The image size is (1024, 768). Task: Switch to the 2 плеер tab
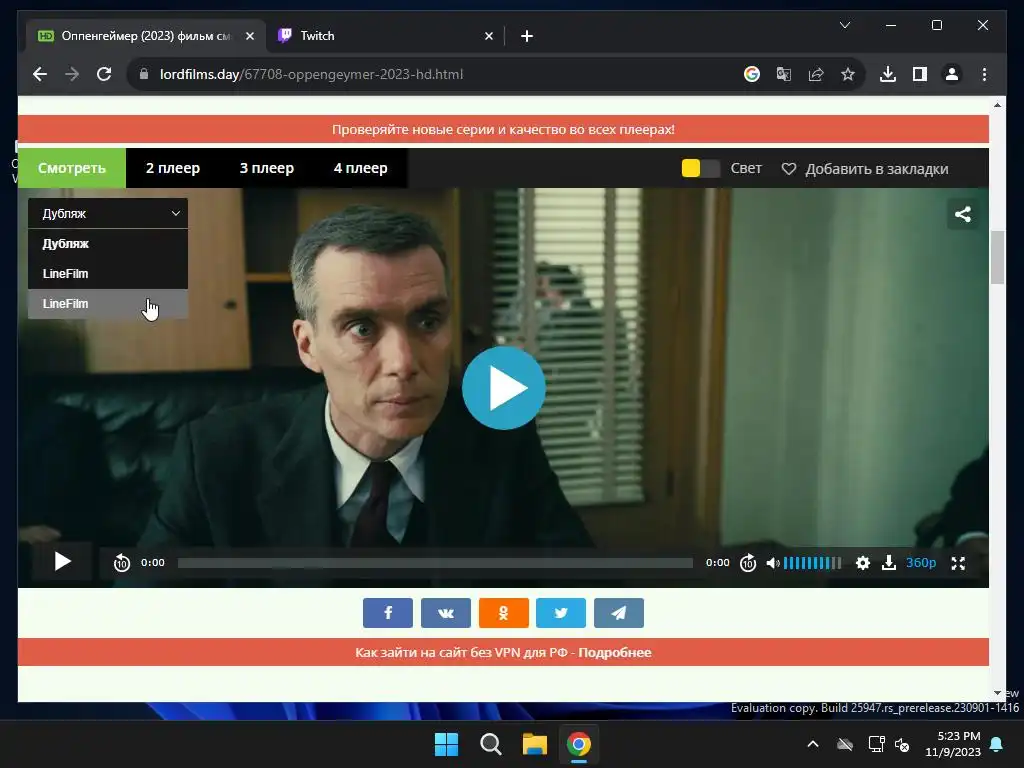pos(172,168)
